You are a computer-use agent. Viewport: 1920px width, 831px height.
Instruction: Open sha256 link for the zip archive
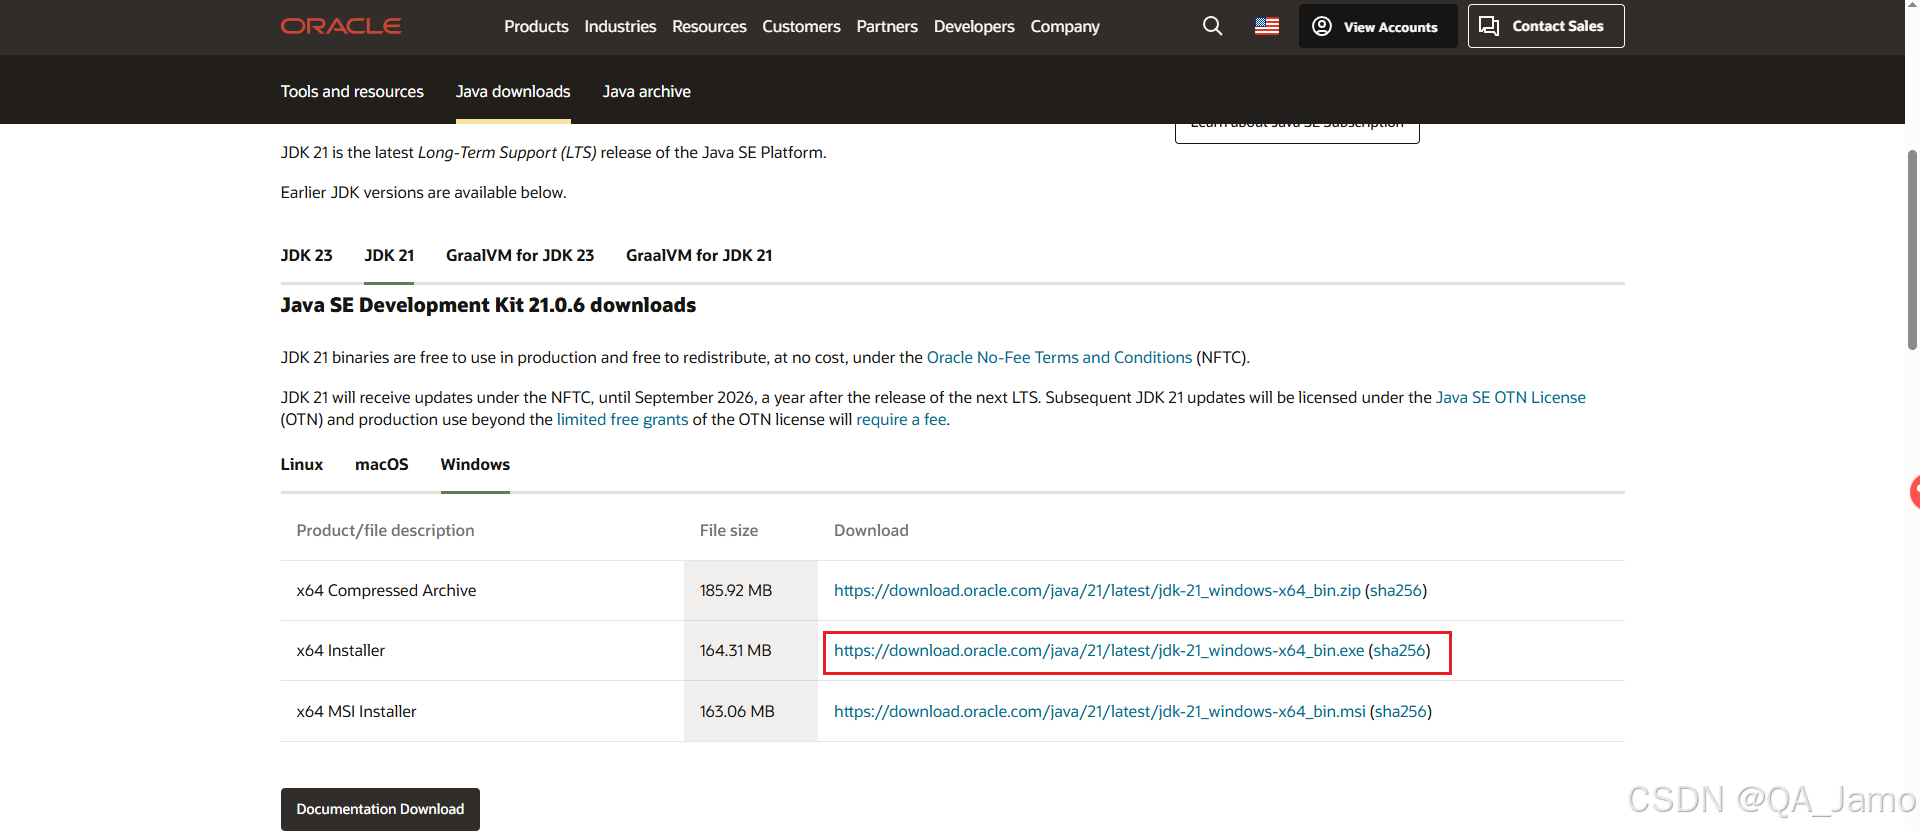[x=1396, y=590]
